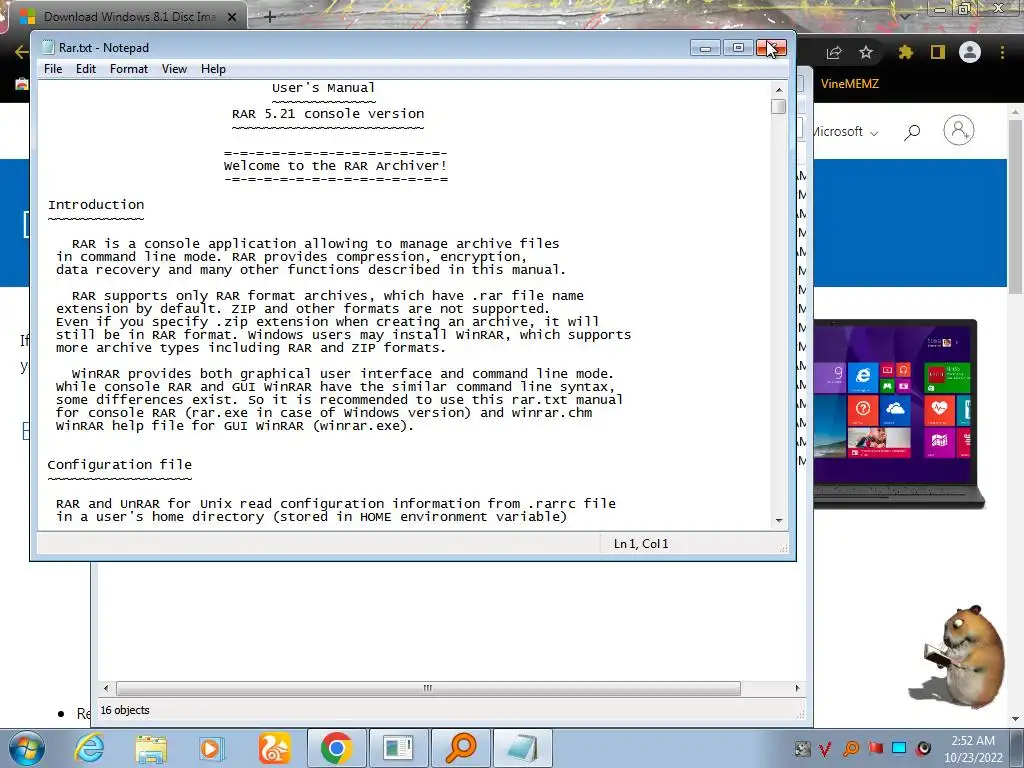Click the blue monitor network tray icon
Image resolution: width=1024 pixels, height=768 pixels.
coord(899,748)
